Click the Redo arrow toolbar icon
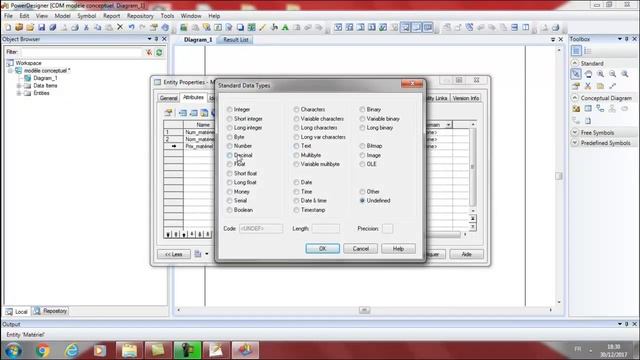The height and width of the screenshot is (360, 640). pyautogui.click(x=142, y=27)
